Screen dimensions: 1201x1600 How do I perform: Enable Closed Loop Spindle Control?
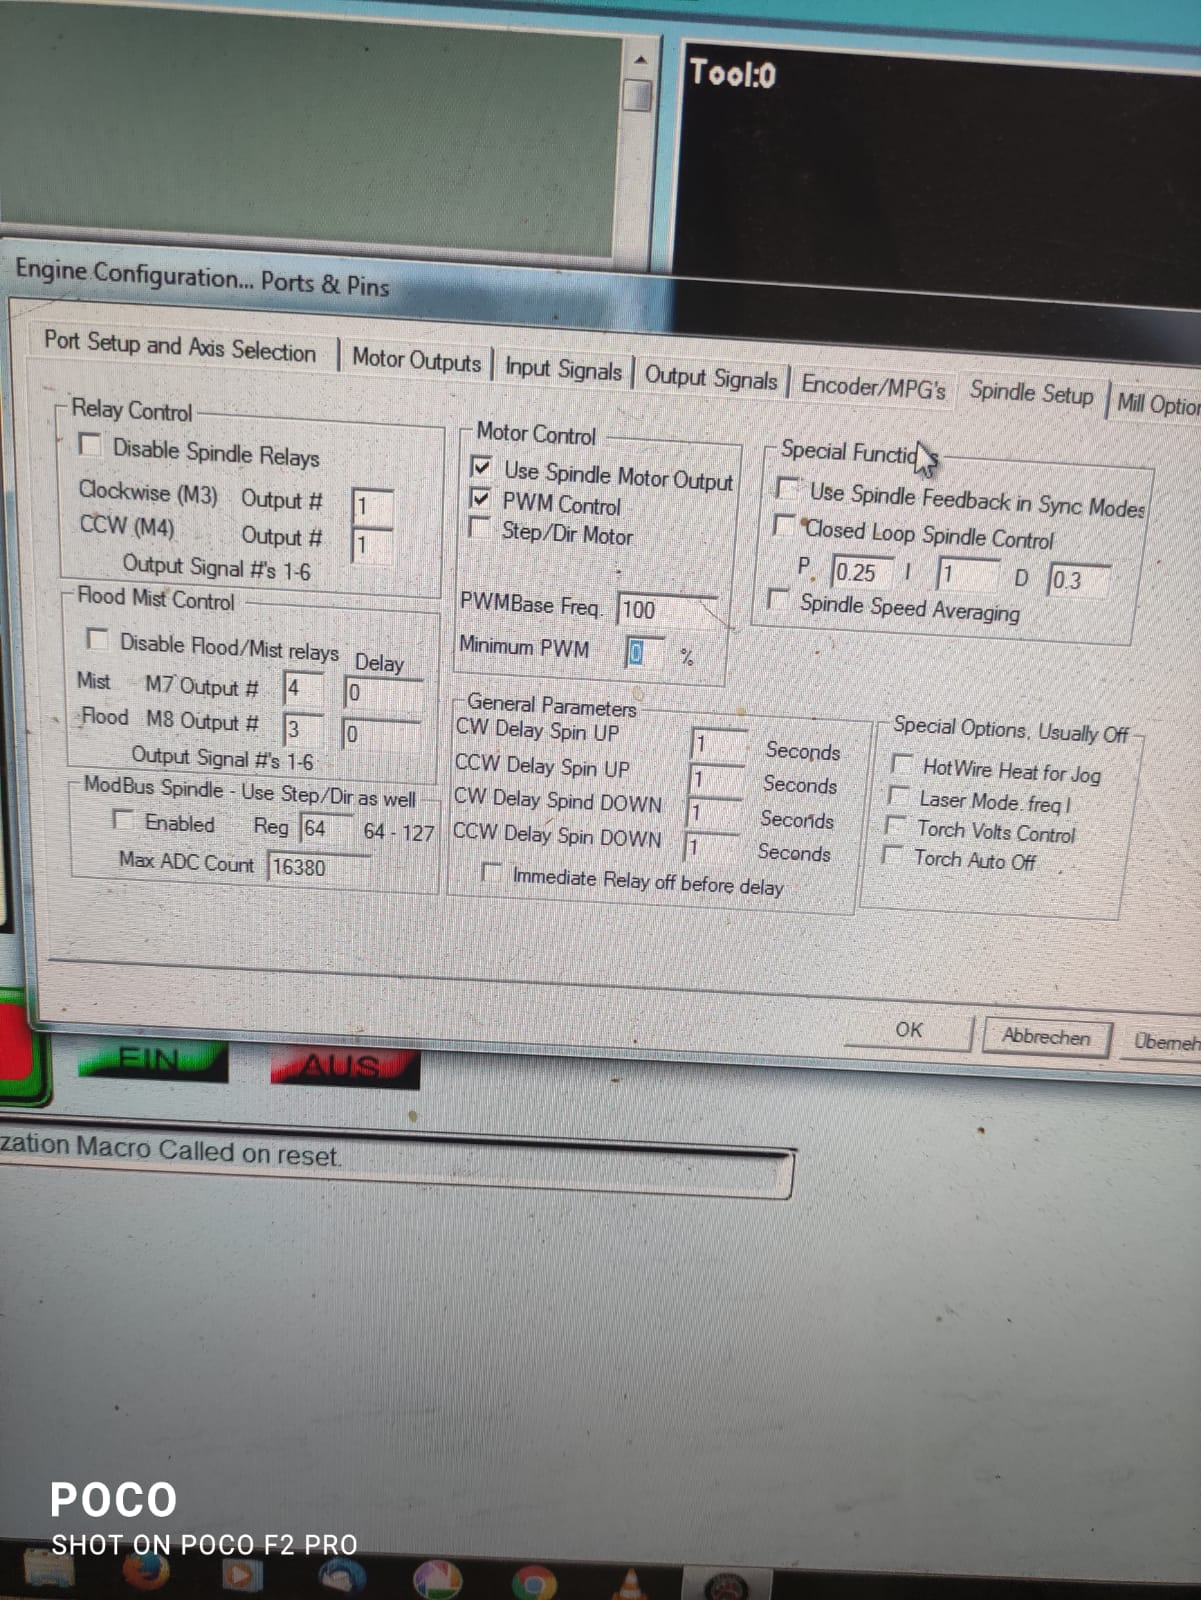(x=786, y=524)
